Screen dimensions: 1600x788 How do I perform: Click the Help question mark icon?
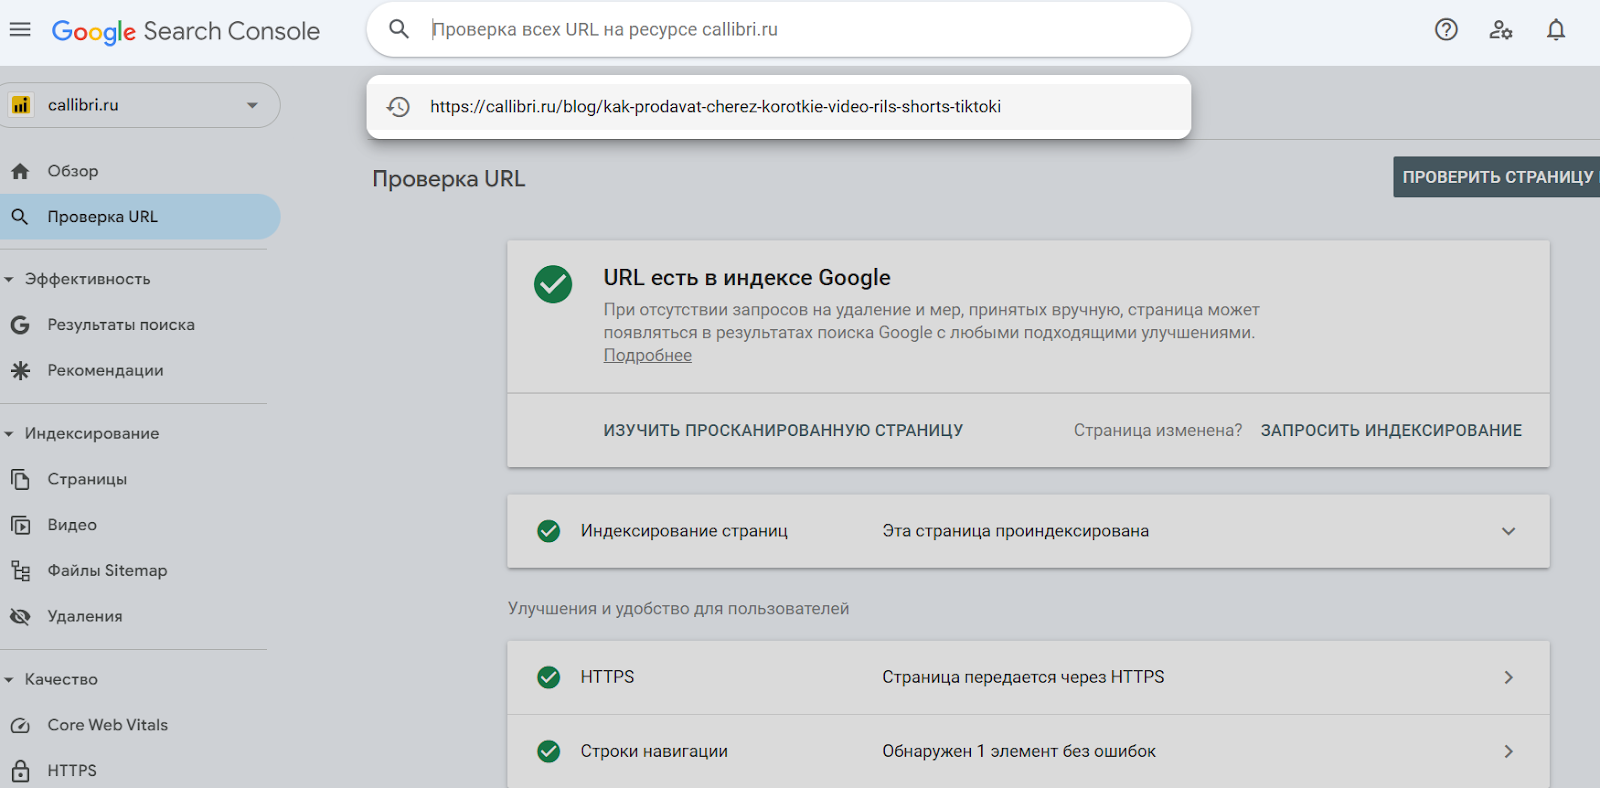[x=1446, y=30]
